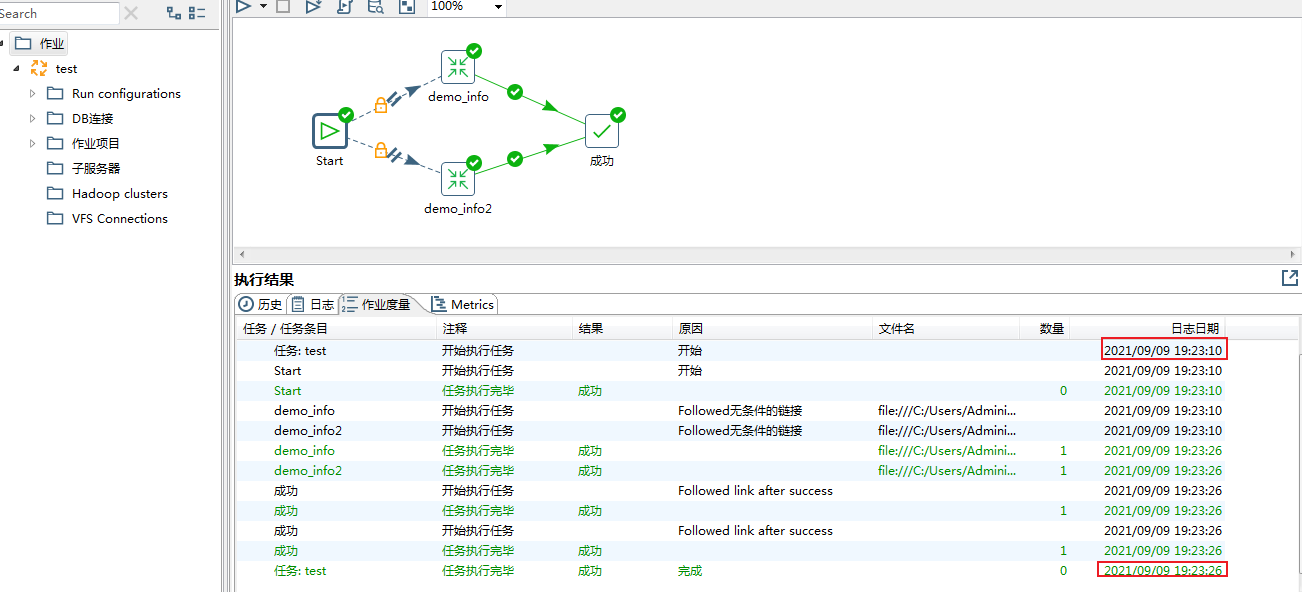This screenshot has height=592, width=1302.
Task: Select the demo_info job entry node
Action: [458, 67]
